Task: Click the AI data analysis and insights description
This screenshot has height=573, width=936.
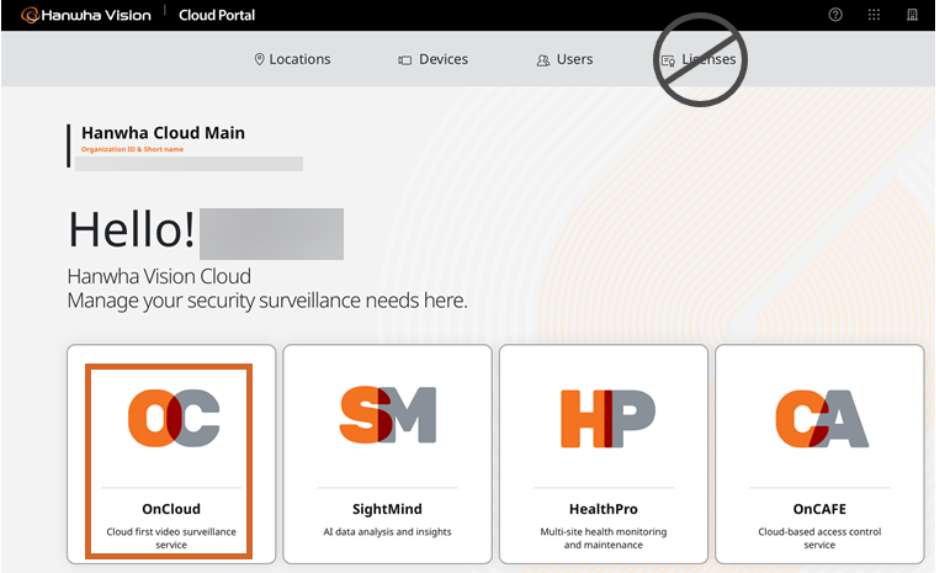Action: (387, 532)
